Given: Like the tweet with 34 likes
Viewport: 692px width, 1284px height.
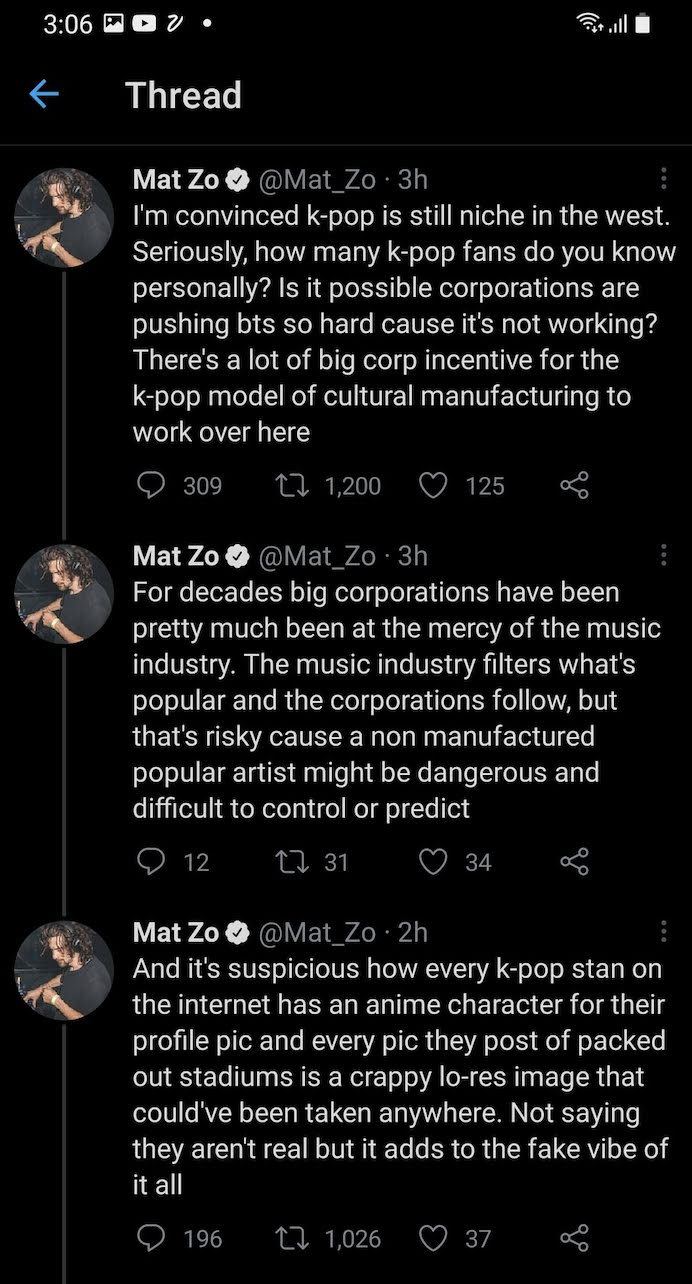Looking at the screenshot, I should [432, 862].
